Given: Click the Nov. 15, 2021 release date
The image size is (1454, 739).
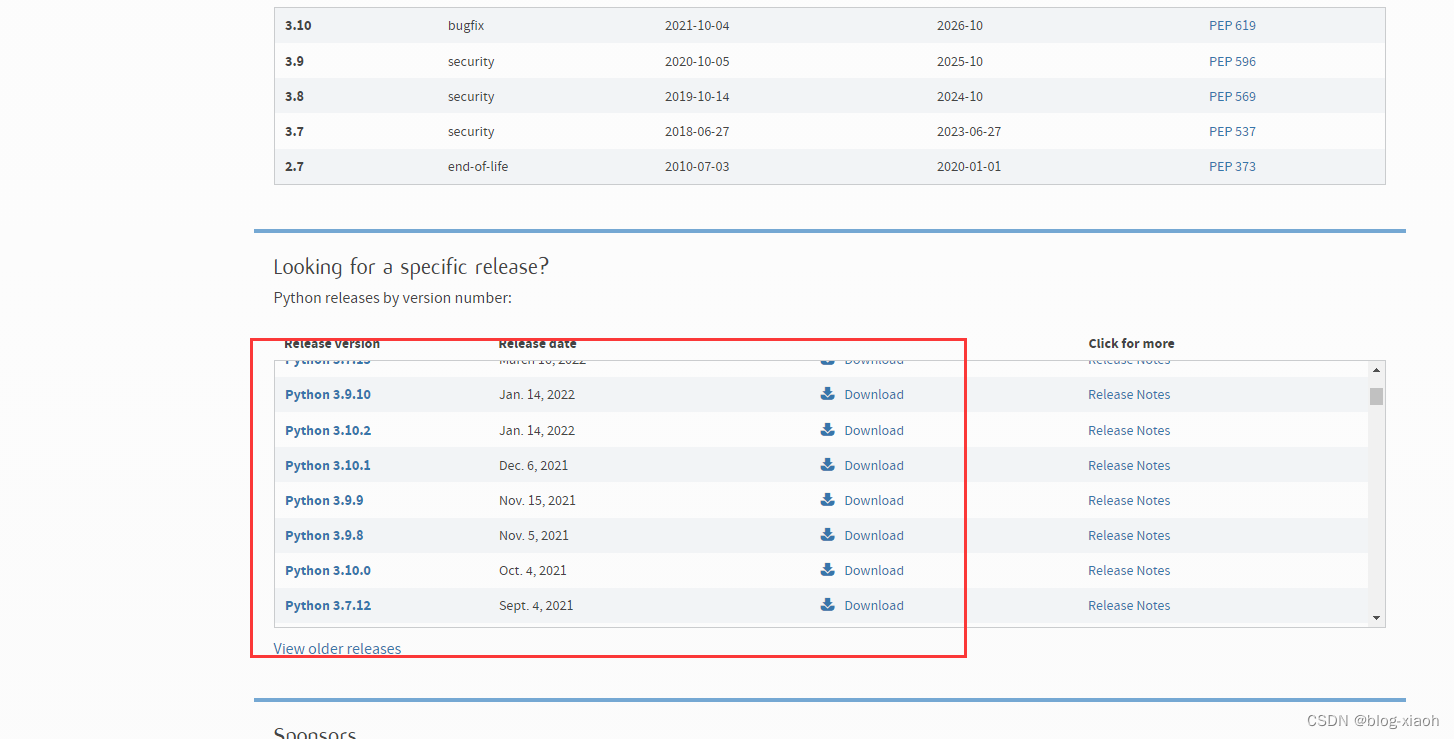Looking at the screenshot, I should point(537,501).
